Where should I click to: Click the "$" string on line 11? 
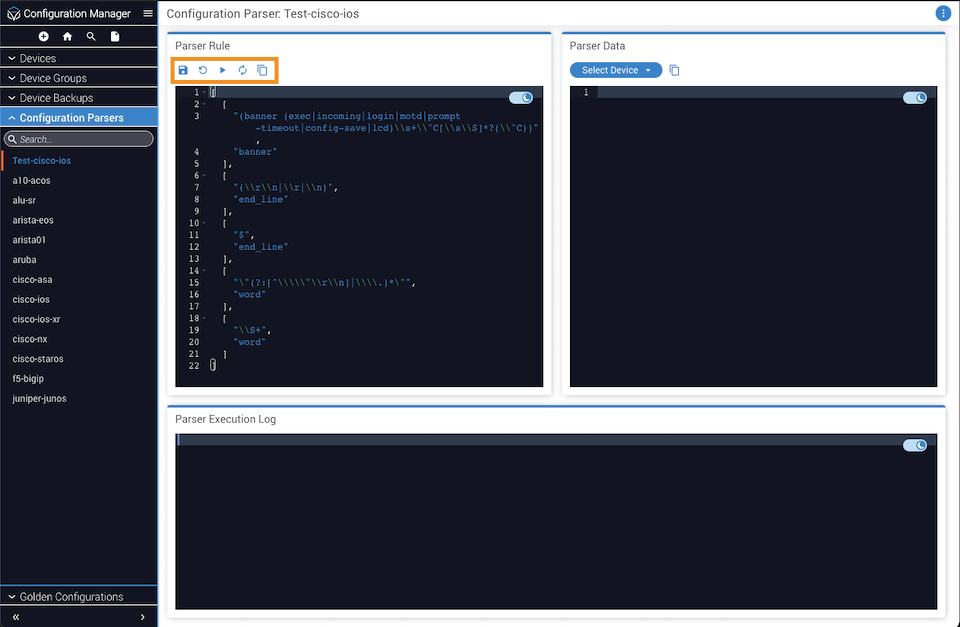click(x=242, y=235)
